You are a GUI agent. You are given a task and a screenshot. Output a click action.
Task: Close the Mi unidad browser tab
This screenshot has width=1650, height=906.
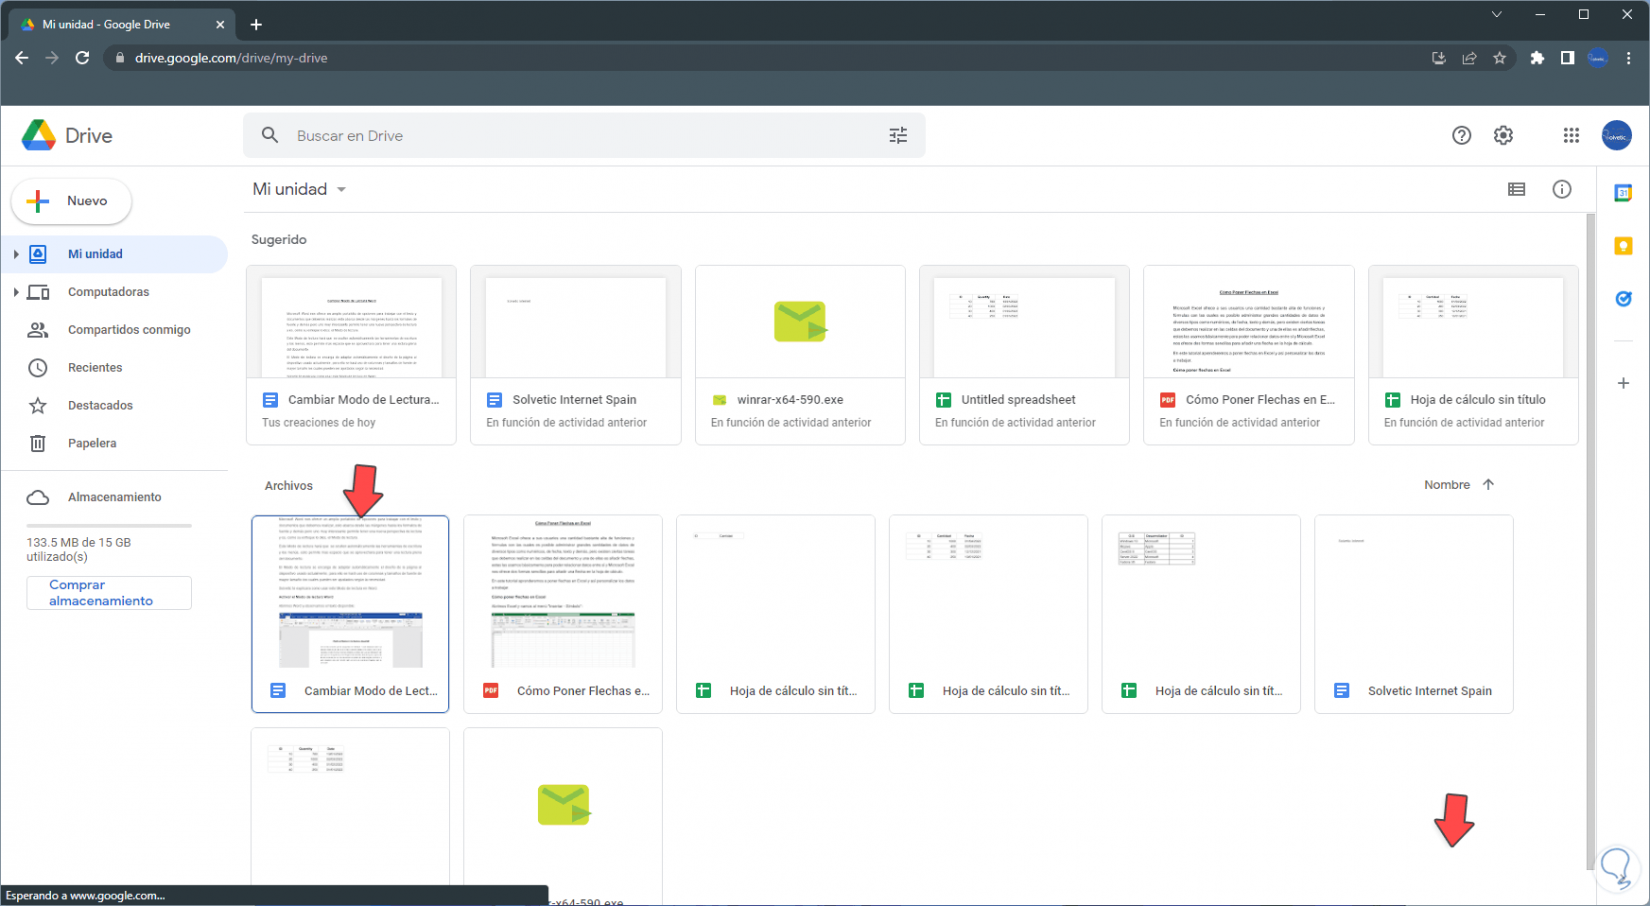coord(220,24)
